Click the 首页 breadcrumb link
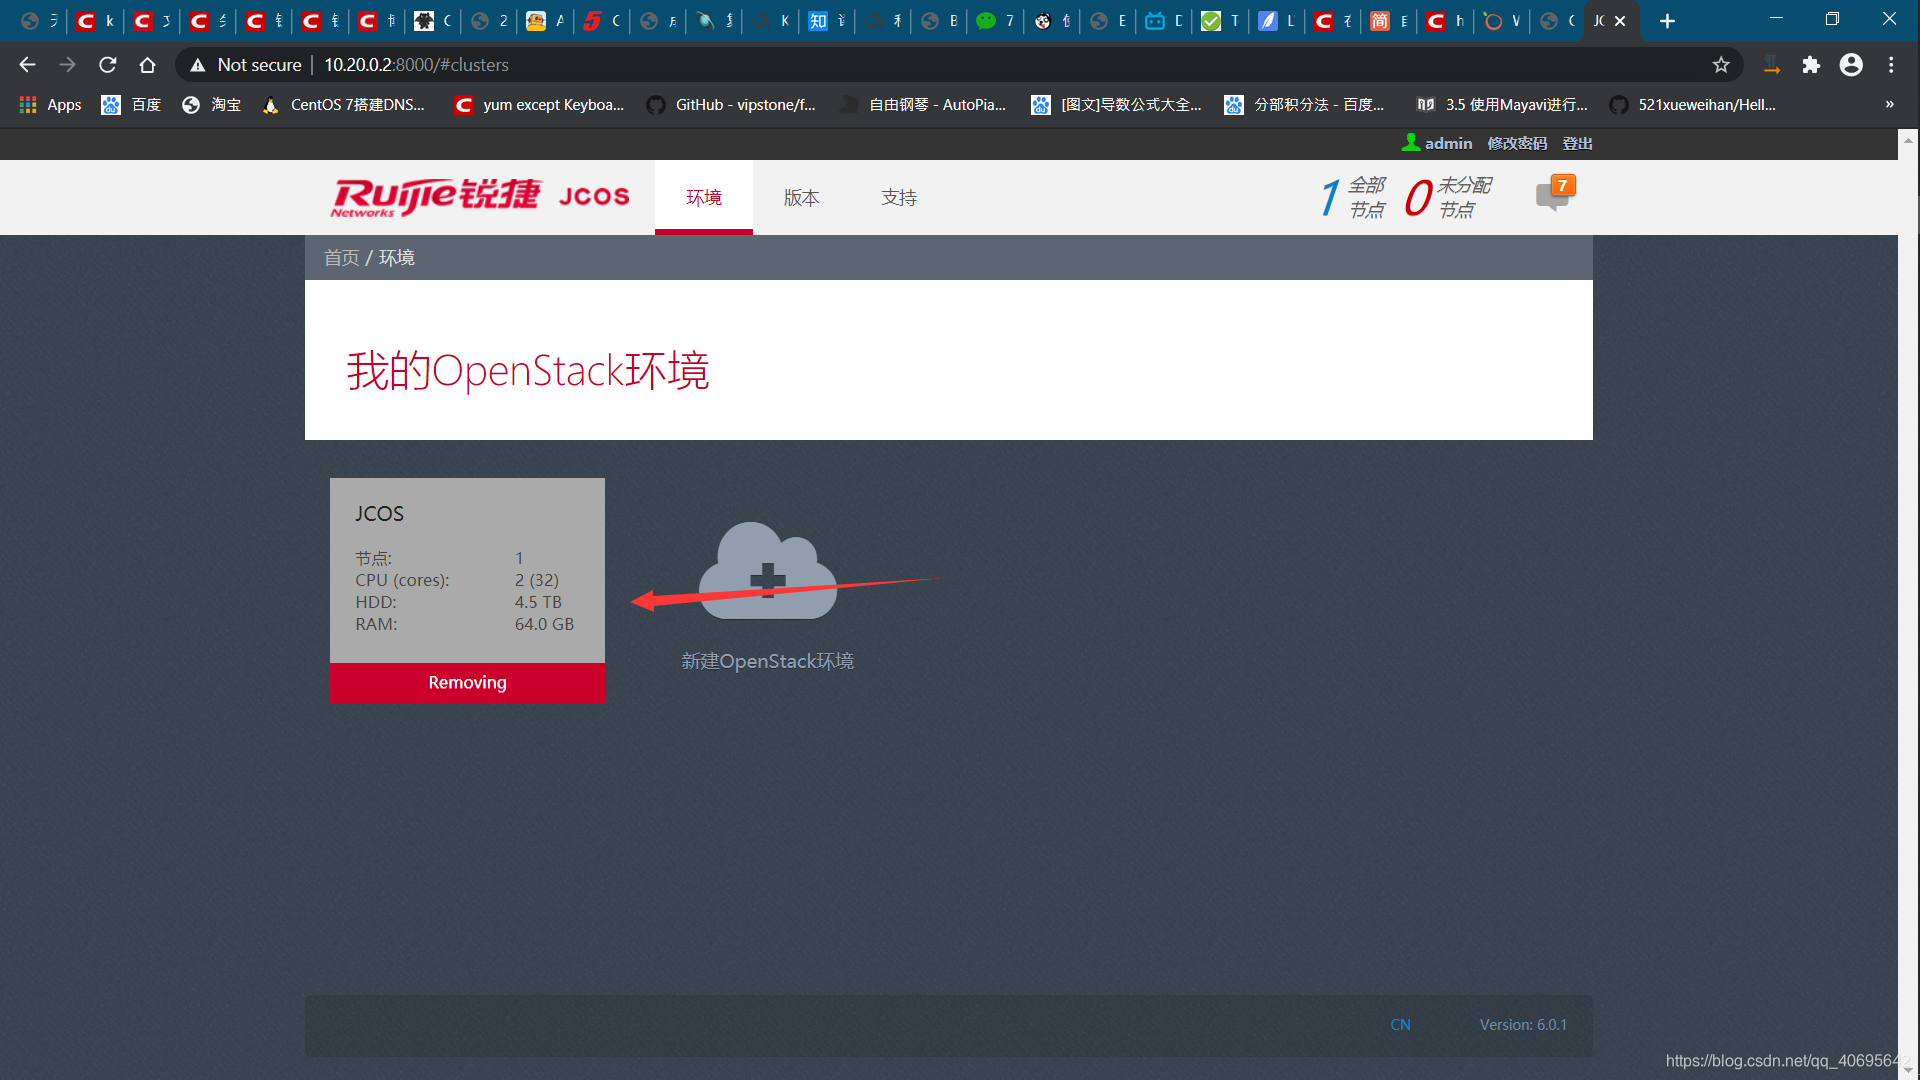This screenshot has height=1080, width=1920. 341,258
